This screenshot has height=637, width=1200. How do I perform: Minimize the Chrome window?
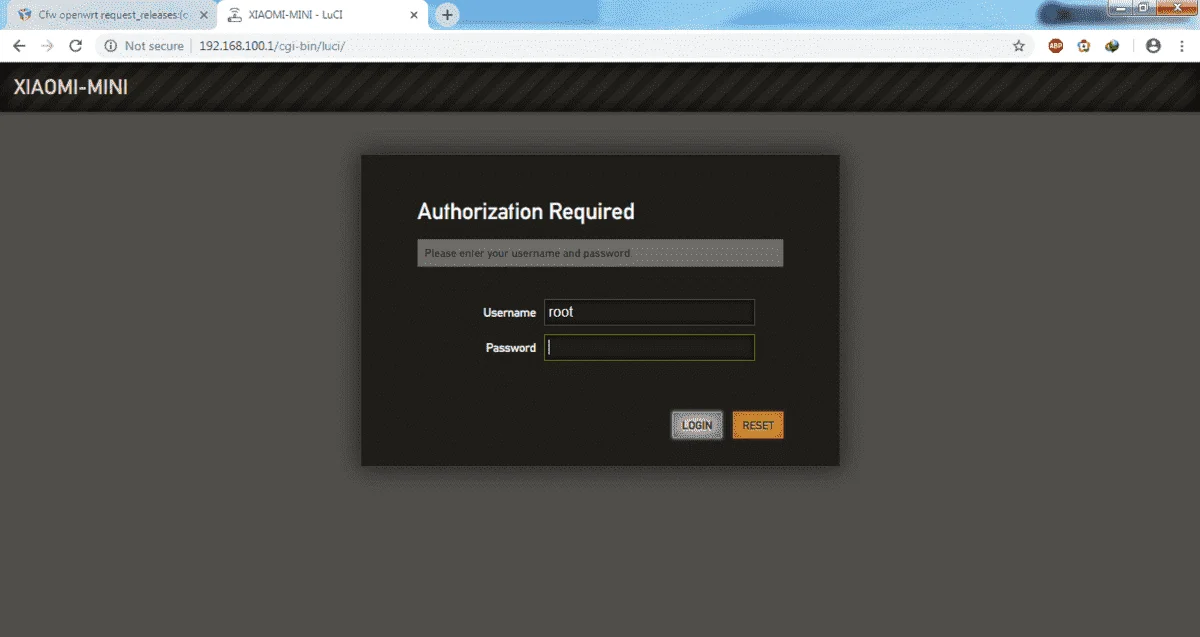point(1123,7)
